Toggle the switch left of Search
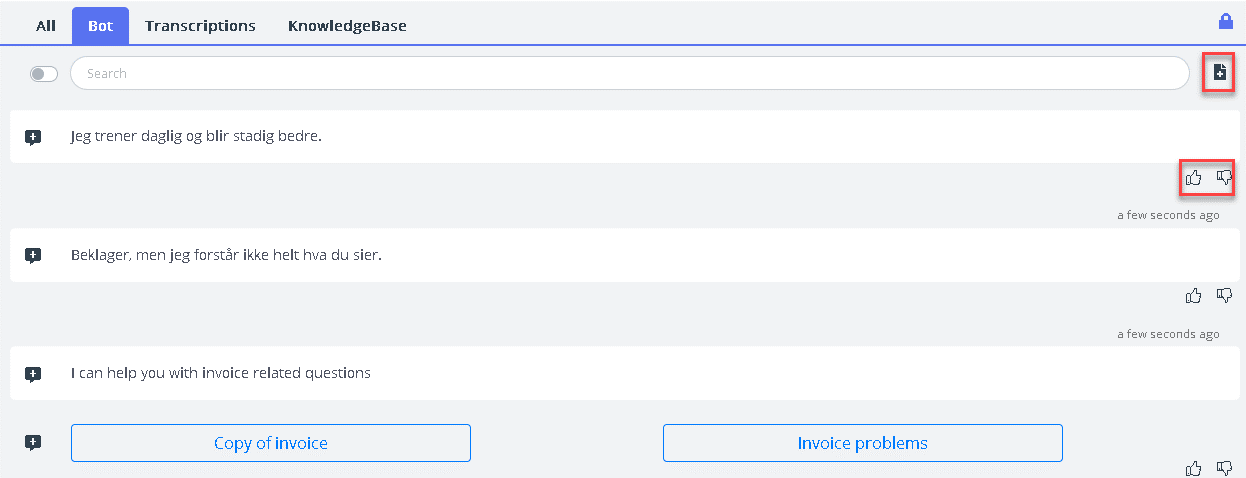This screenshot has width=1246, height=478. (x=44, y=73)
